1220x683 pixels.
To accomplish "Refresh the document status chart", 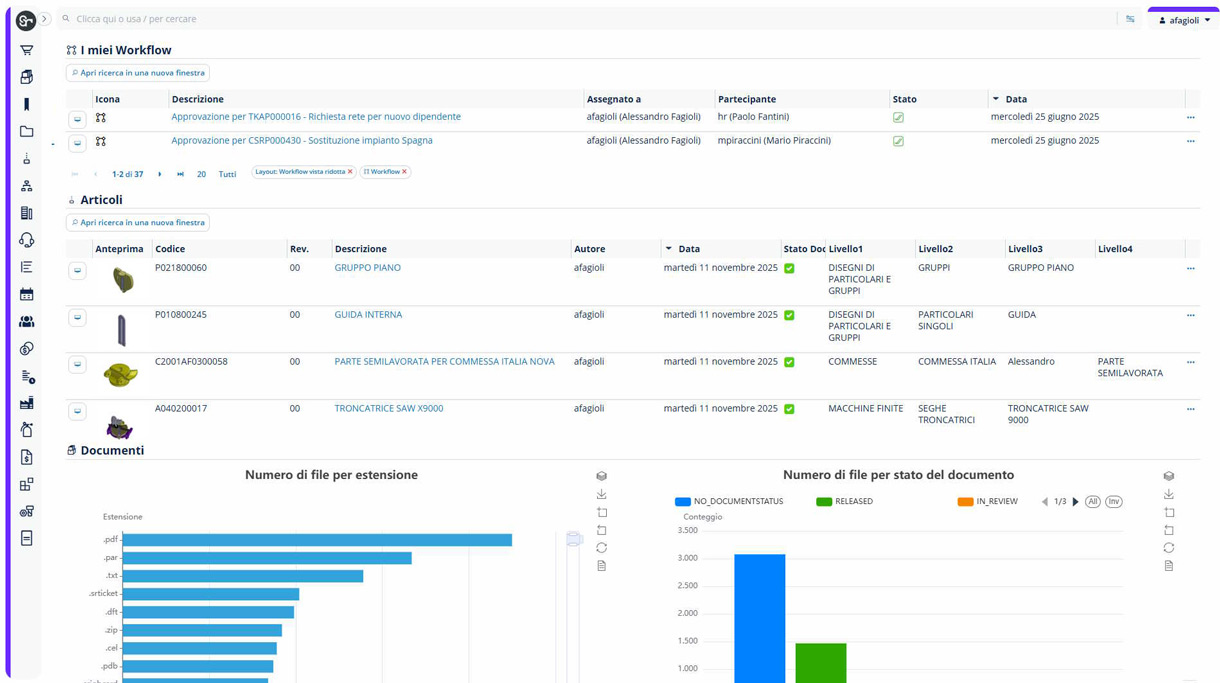I will click(x=1168, y=548).
